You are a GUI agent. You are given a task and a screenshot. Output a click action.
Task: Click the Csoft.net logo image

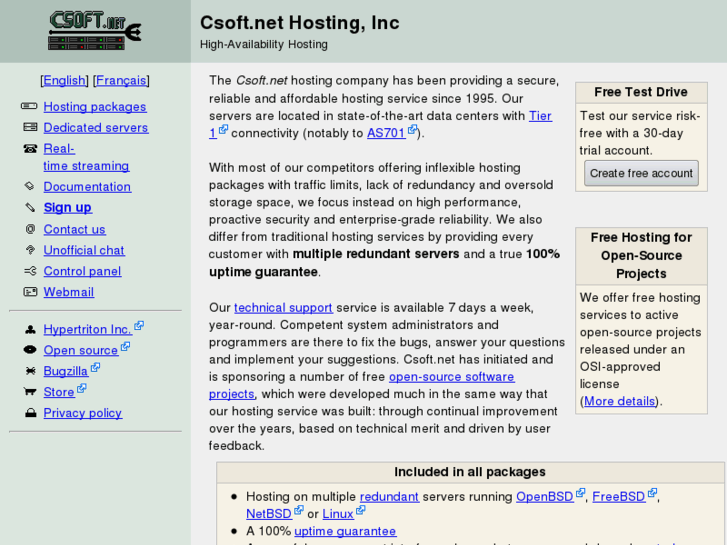[95, 31]
